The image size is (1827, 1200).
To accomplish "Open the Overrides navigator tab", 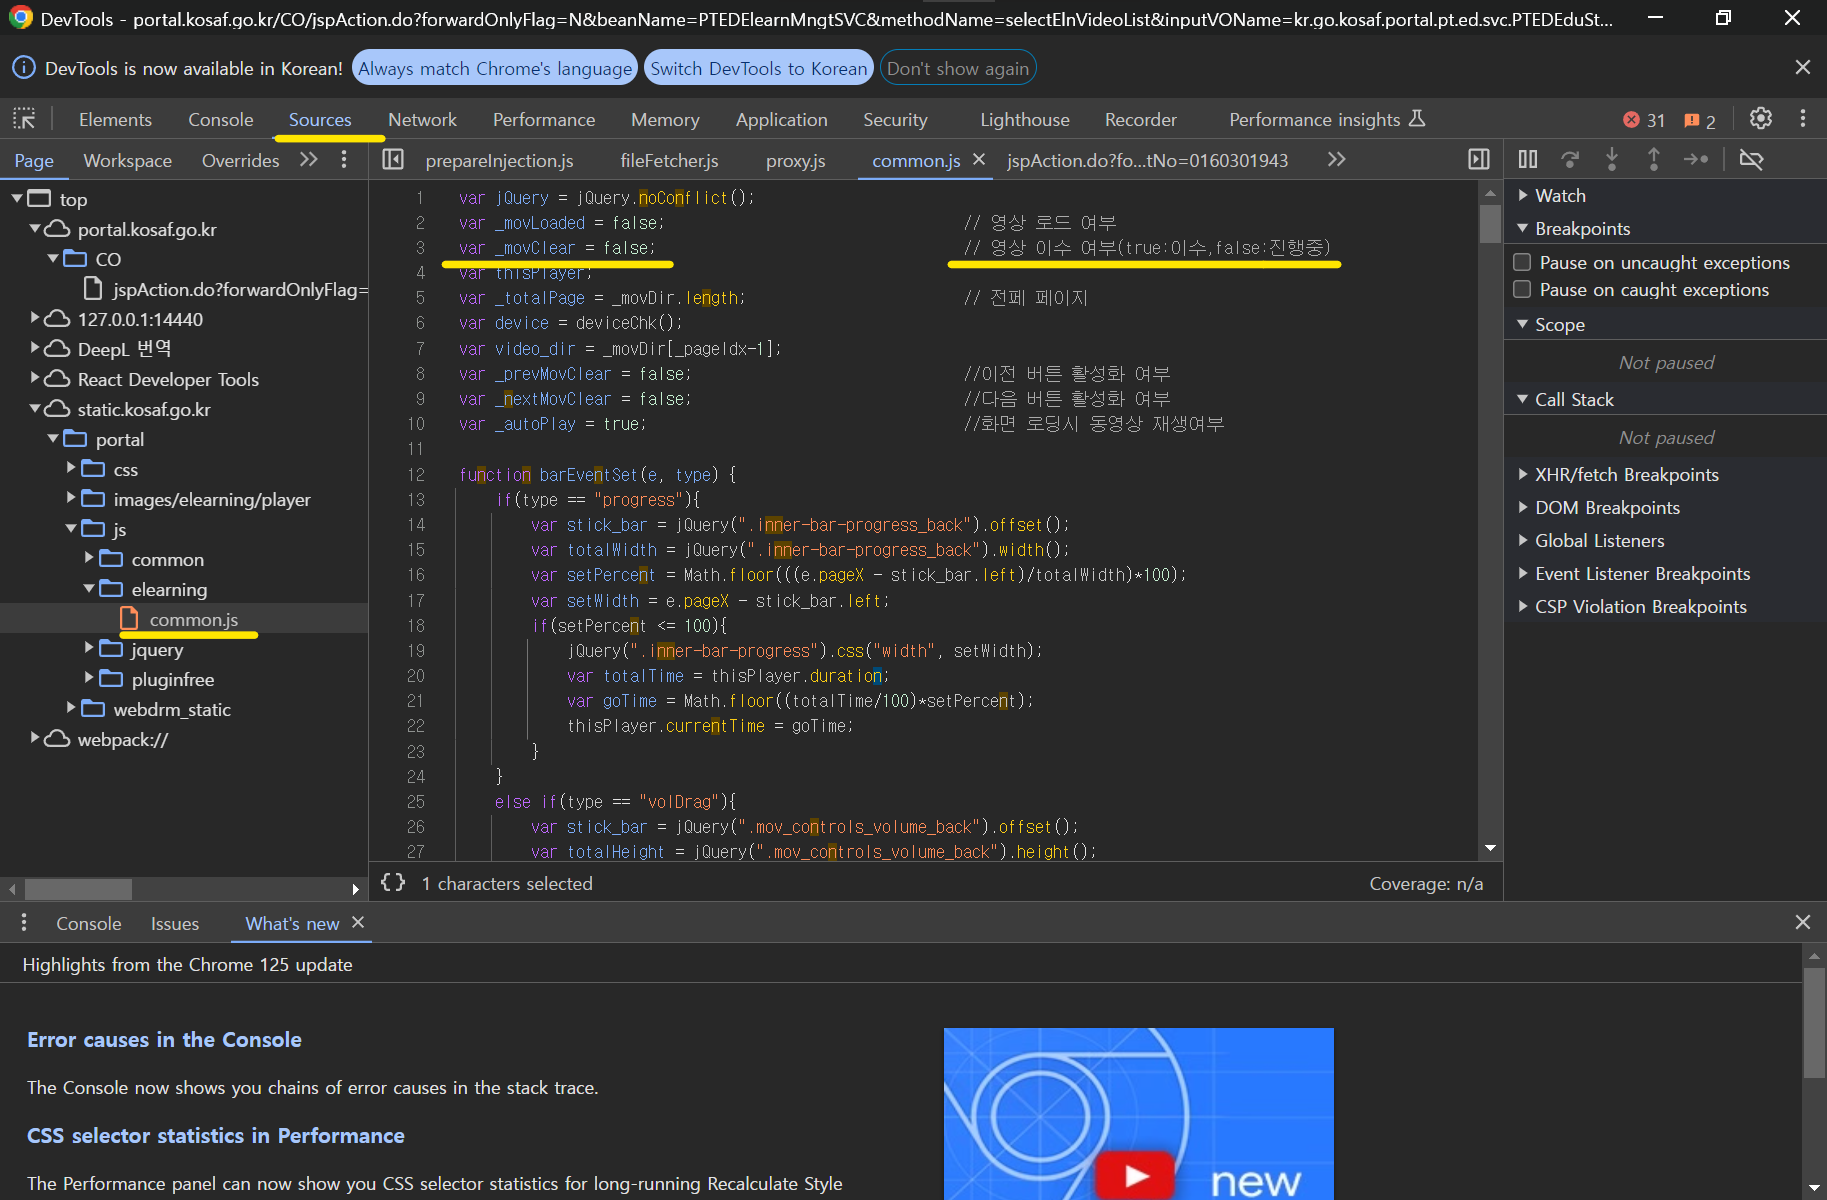I will [x=240, y=161].
